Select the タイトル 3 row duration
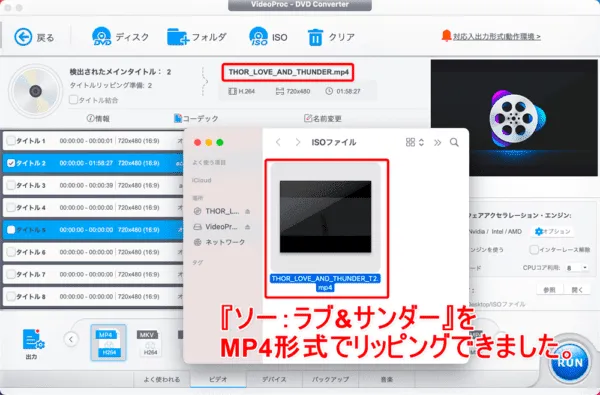Image resolution: width=600 pixels, height=395 pixels. pyautogui.click(x=86, y=185)
